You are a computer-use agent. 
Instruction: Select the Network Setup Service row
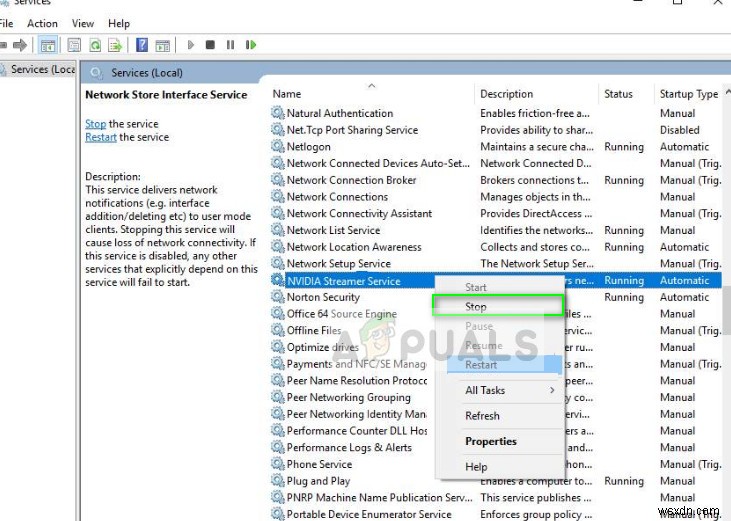496,263
